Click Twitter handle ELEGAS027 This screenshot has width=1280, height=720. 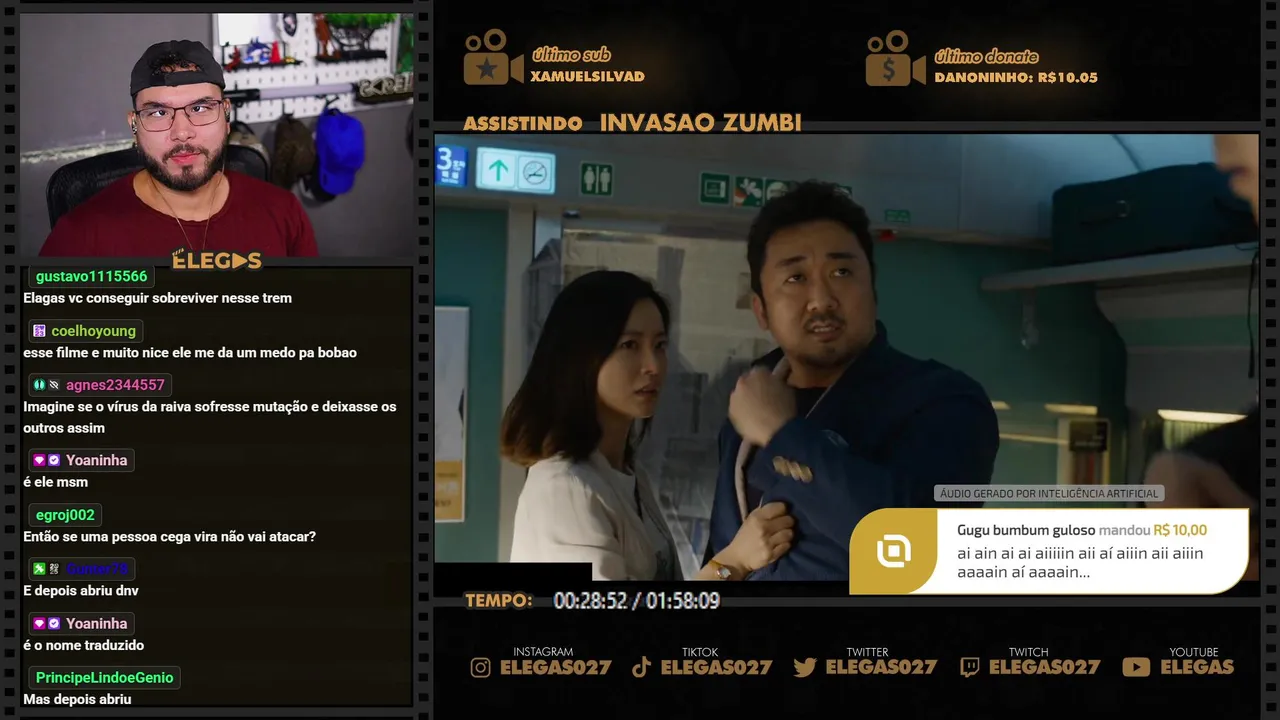click(x=881, y=667)
